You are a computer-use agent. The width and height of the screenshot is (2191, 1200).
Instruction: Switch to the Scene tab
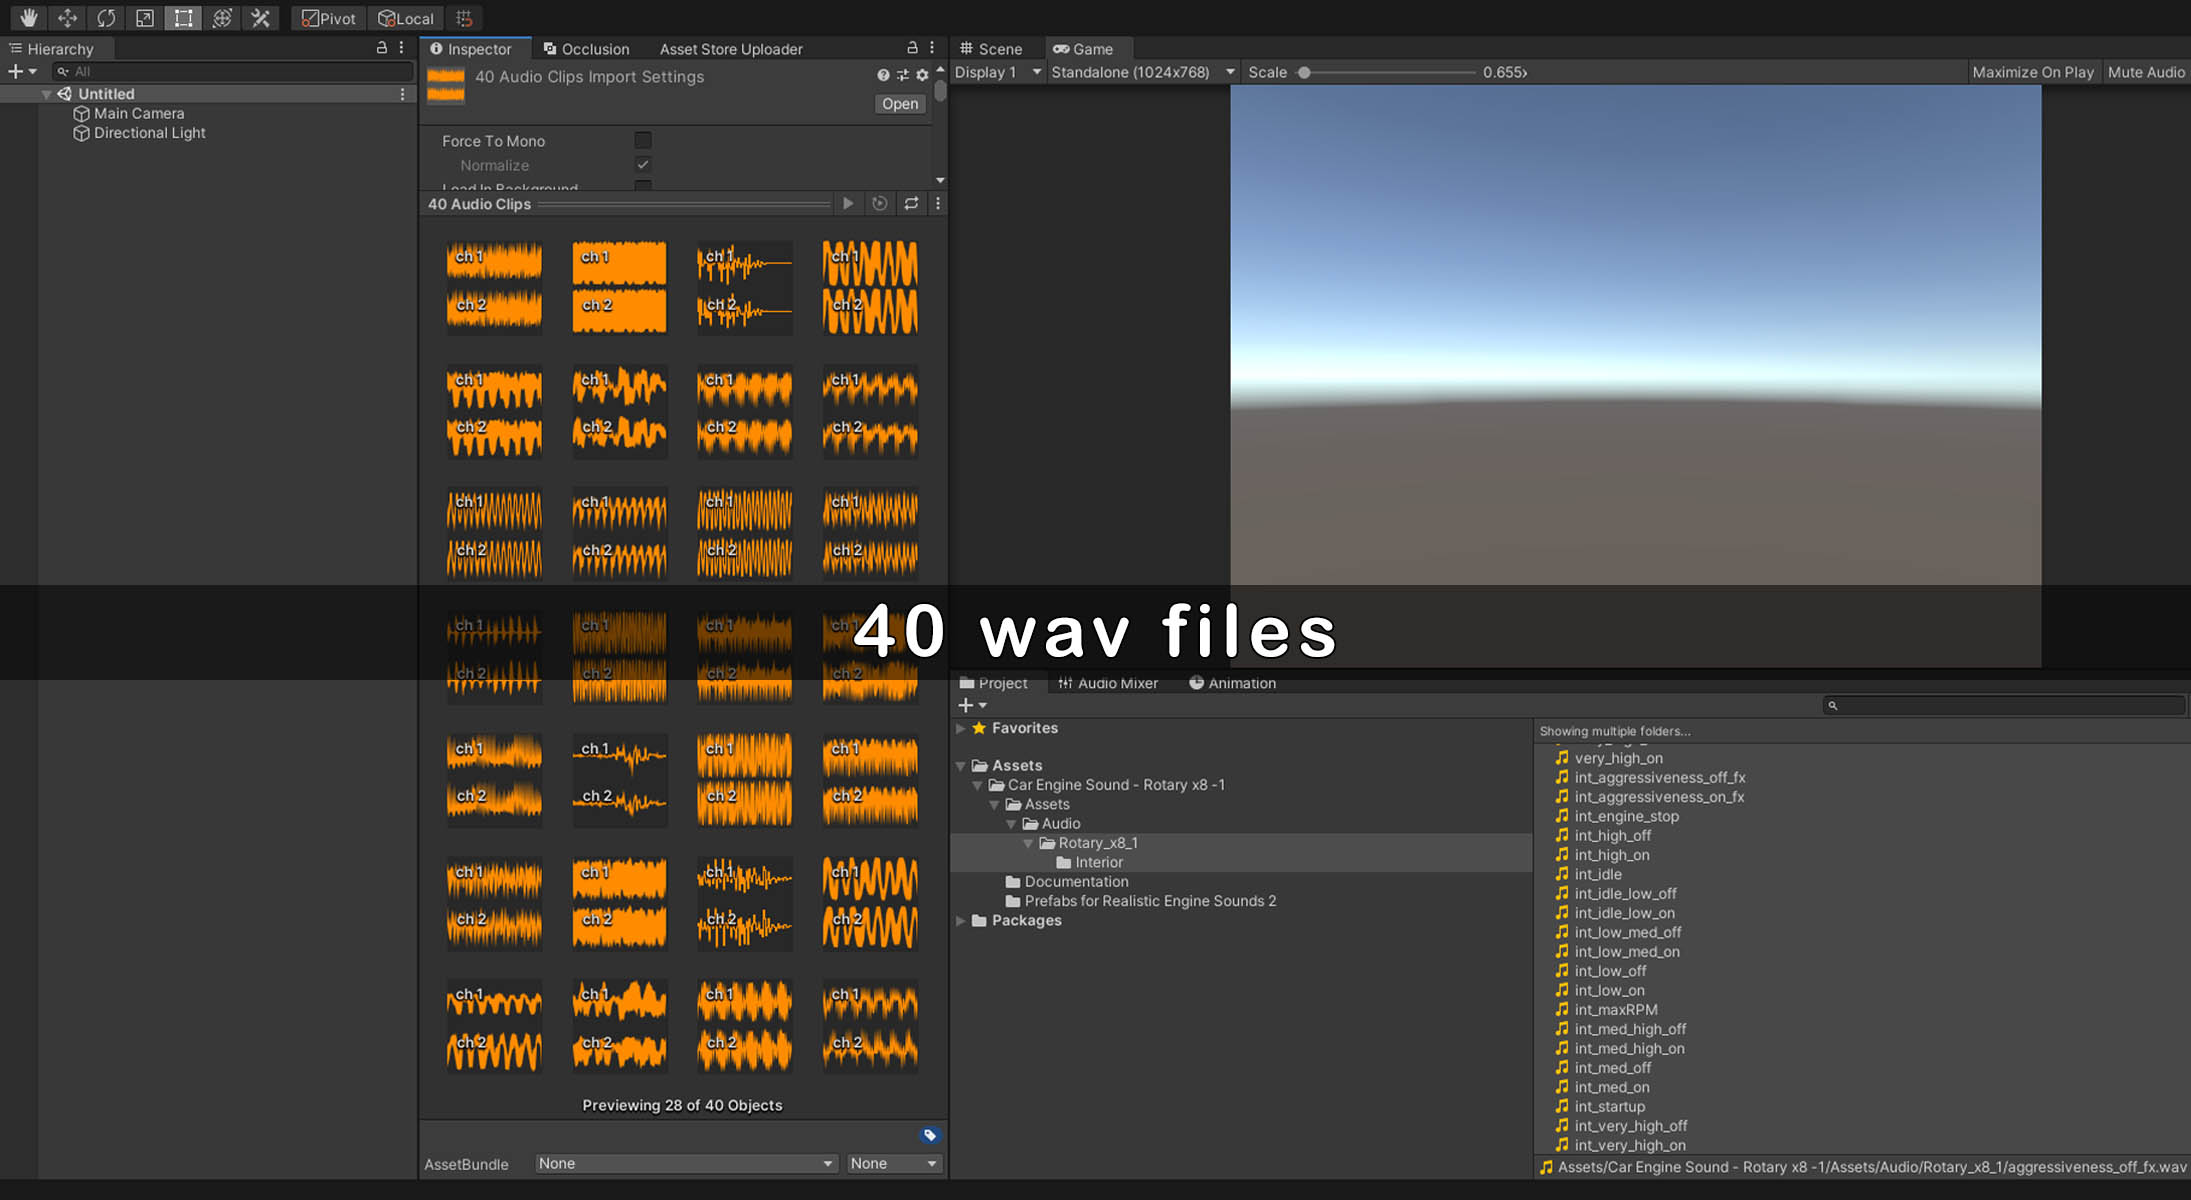click(x=991, y=49)
